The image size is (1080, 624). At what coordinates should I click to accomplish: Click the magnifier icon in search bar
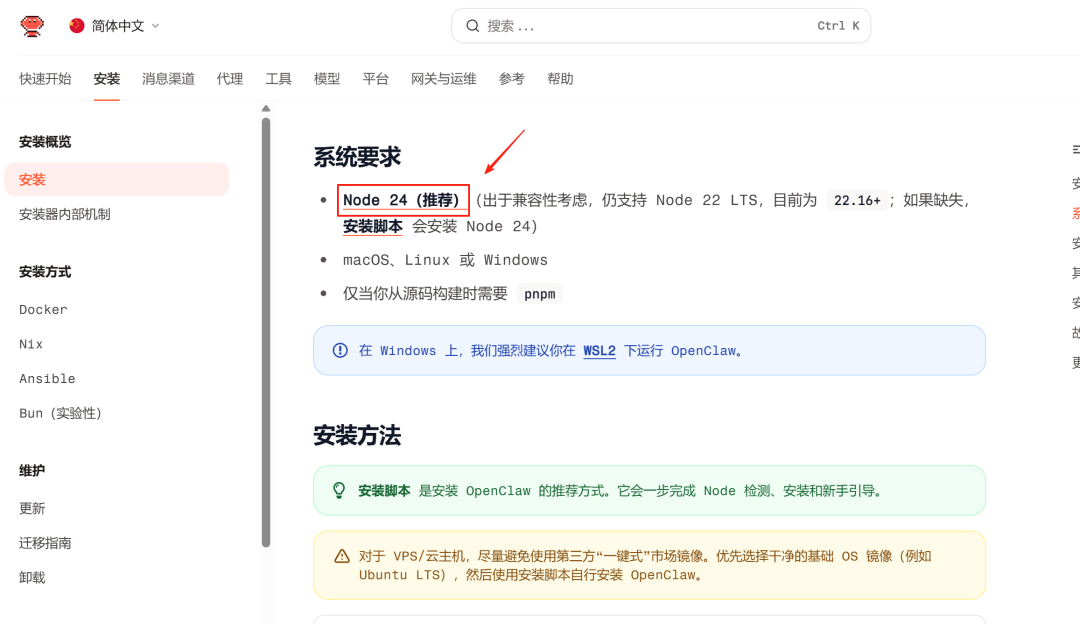click(x=473, y=26)
